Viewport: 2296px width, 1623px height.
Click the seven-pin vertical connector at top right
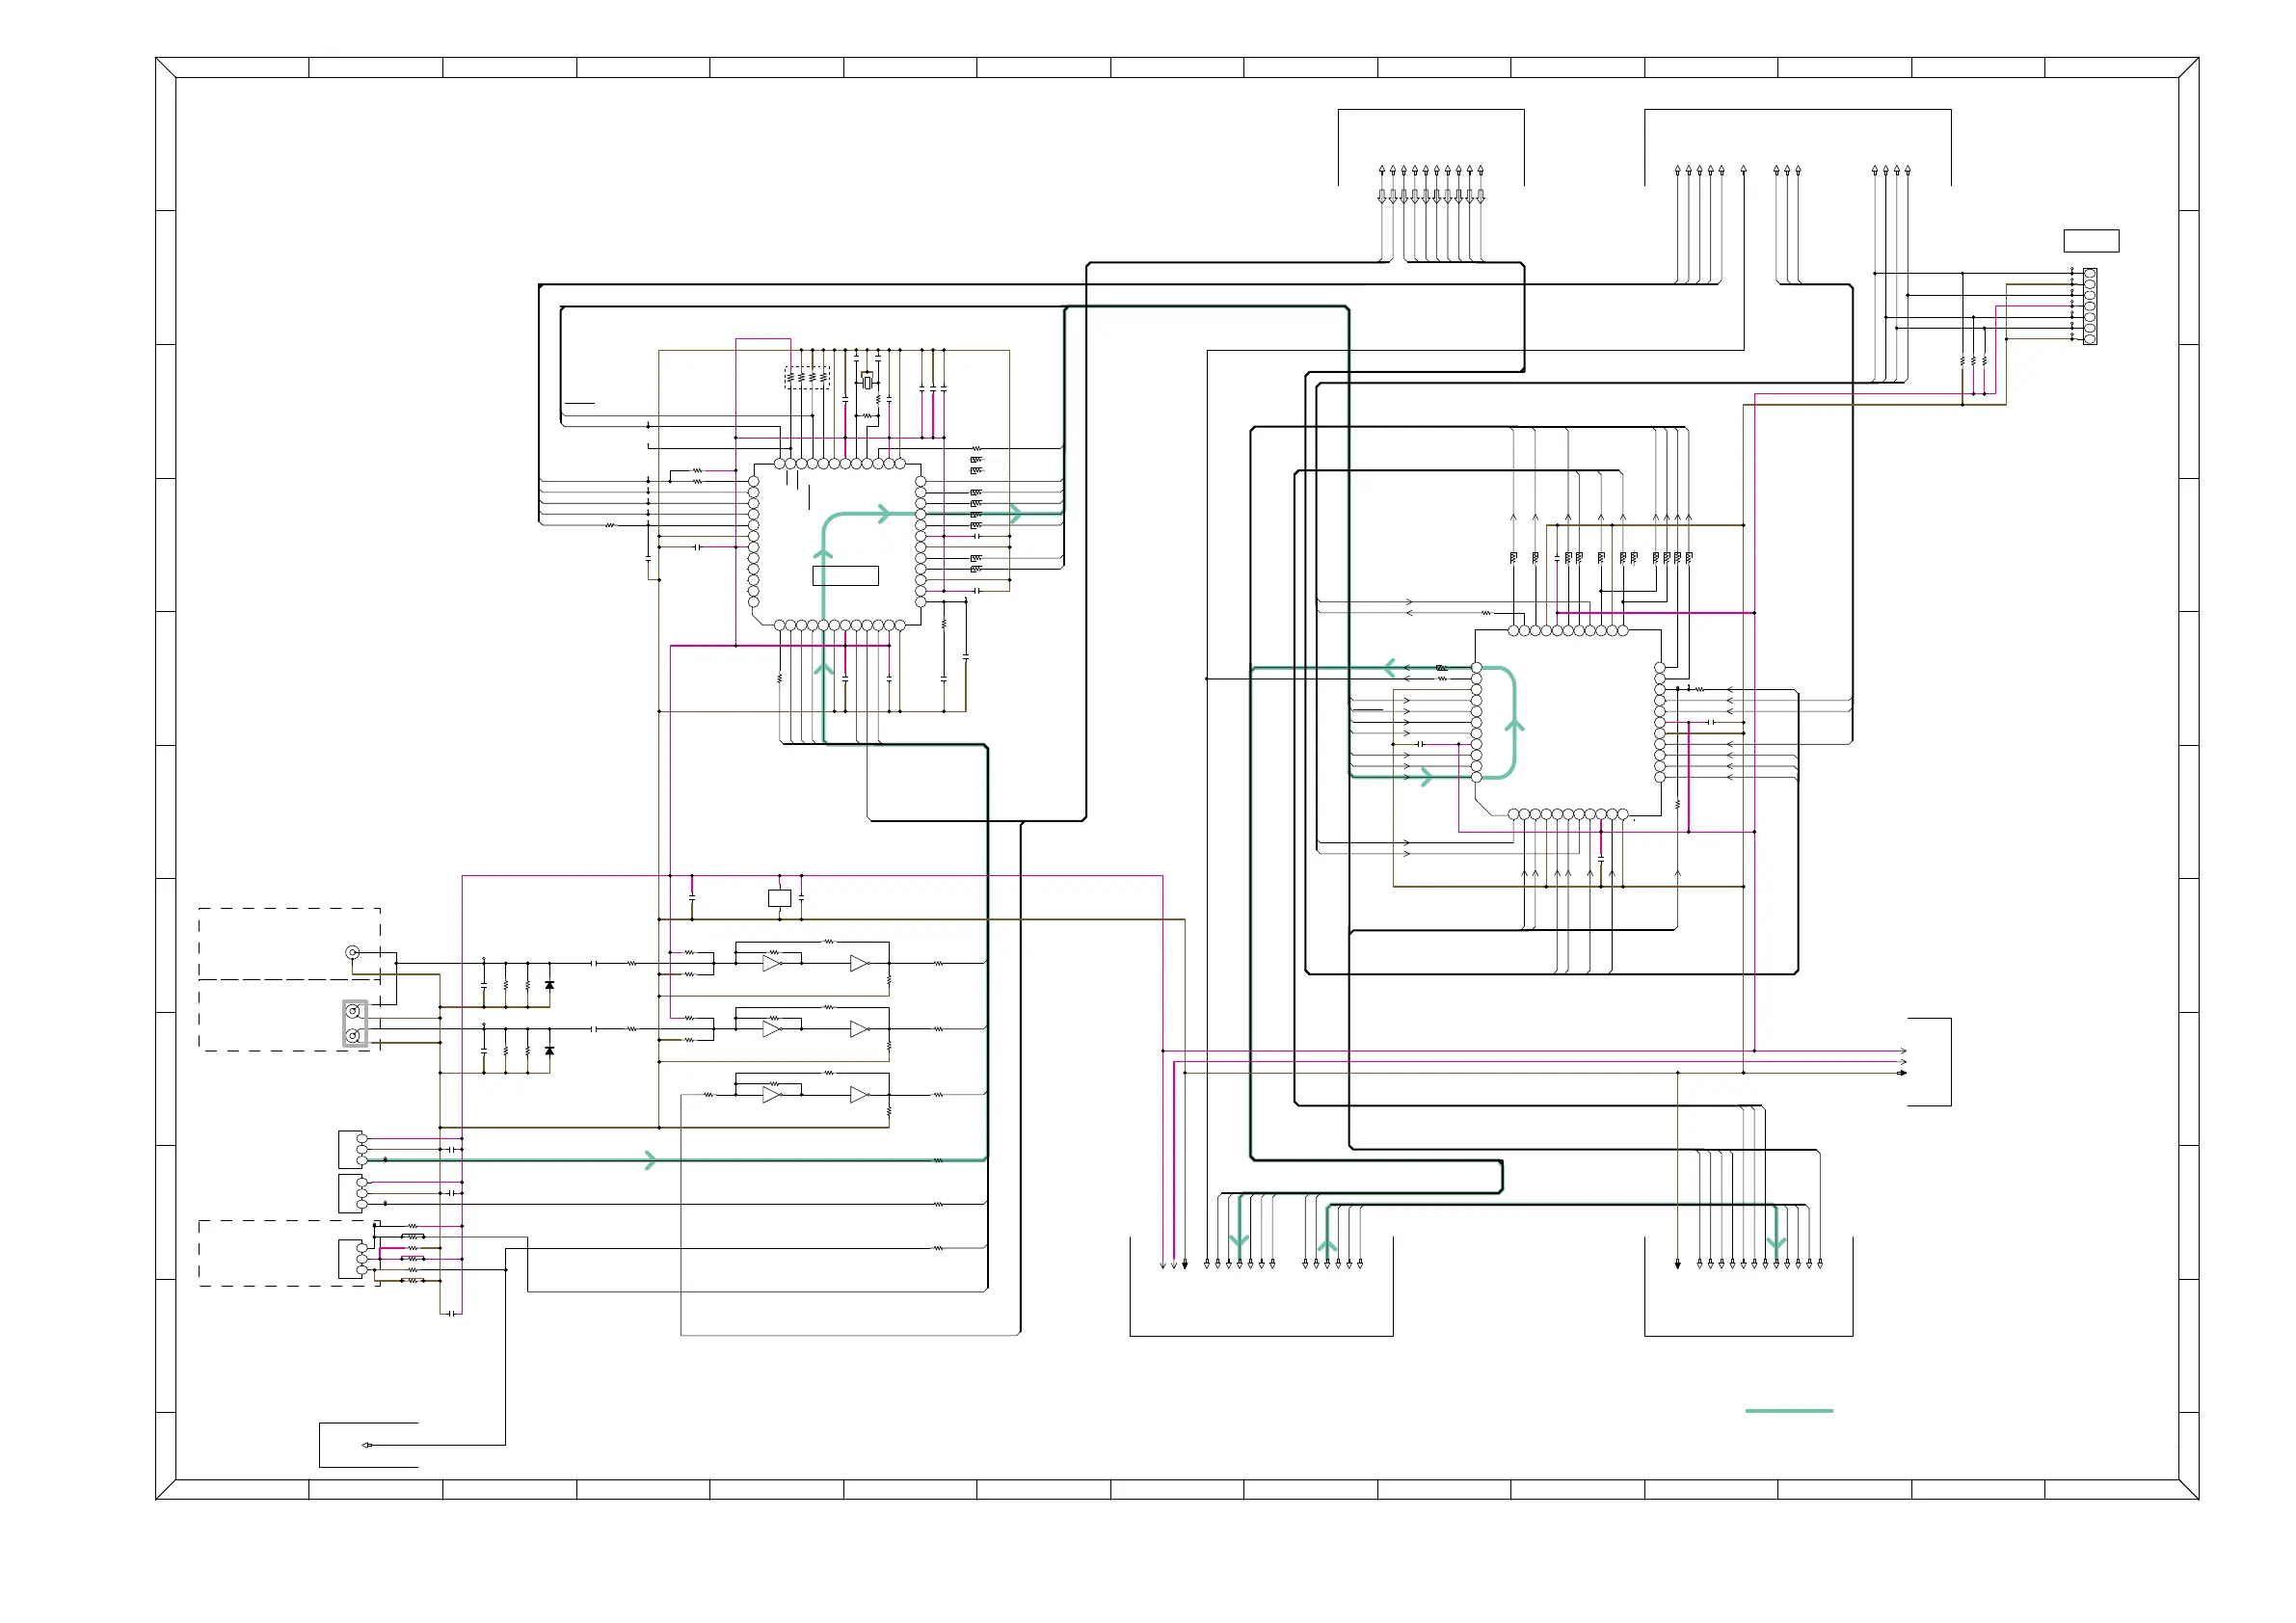click(2089, 306)
